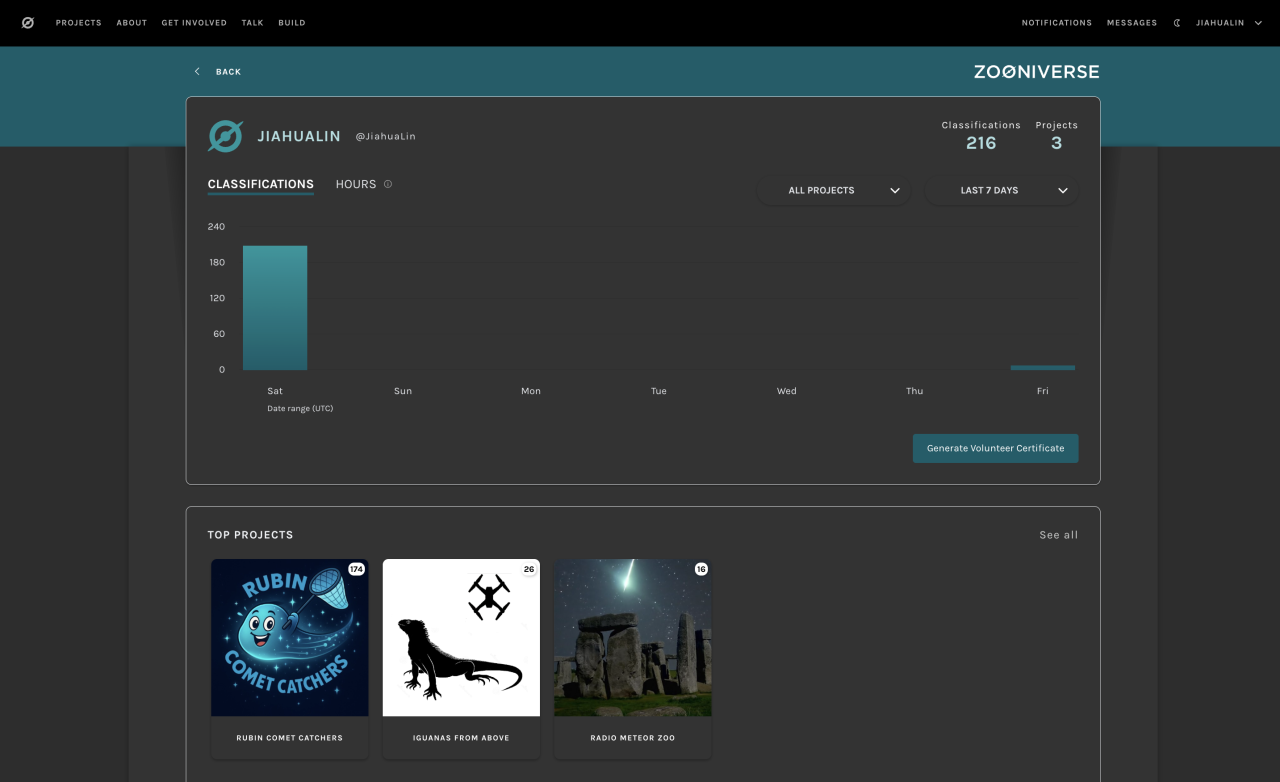Image resolution: width=1280 pixels, height=782 pixels.
Task: Click the 240 y-axis label
Action: tap(216, 226)
